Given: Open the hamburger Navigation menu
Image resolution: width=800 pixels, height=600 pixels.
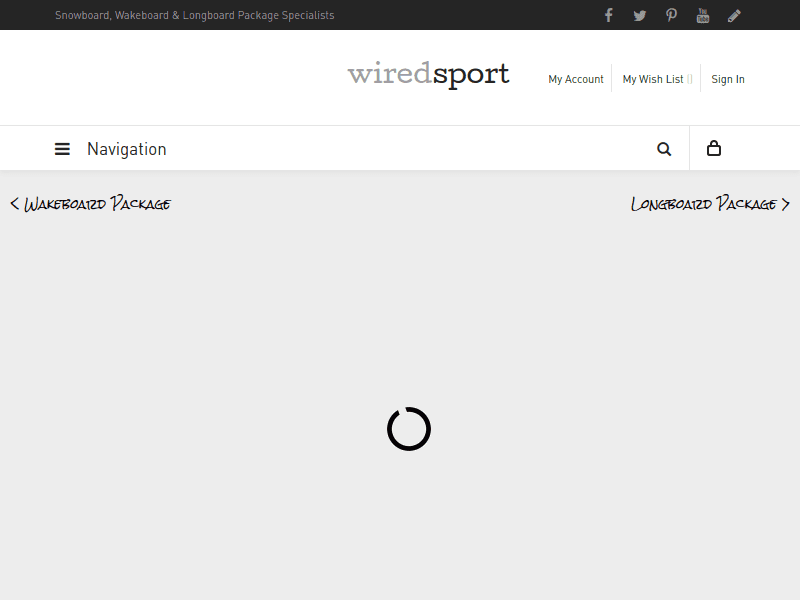Looking at the screenshot, I should coord(62,148).
